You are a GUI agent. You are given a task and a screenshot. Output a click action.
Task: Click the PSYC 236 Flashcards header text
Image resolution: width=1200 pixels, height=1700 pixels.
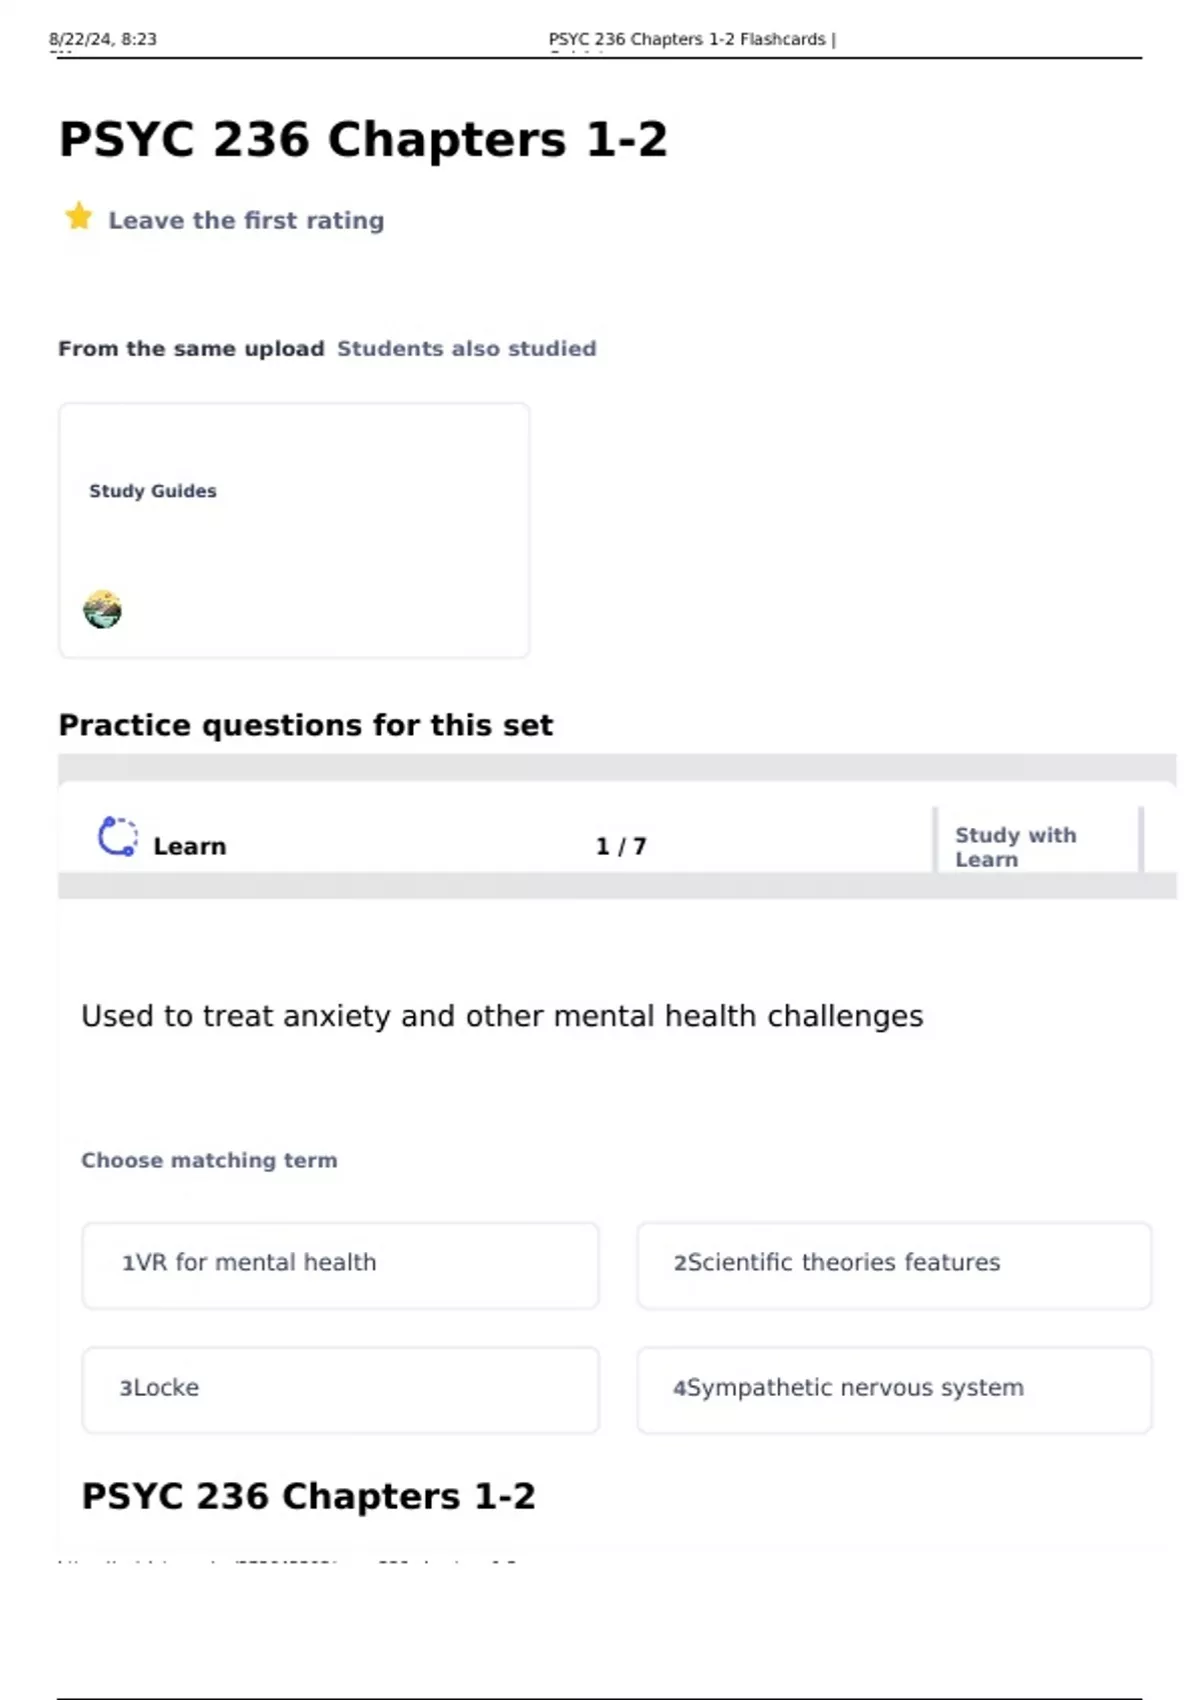(691, 39)
